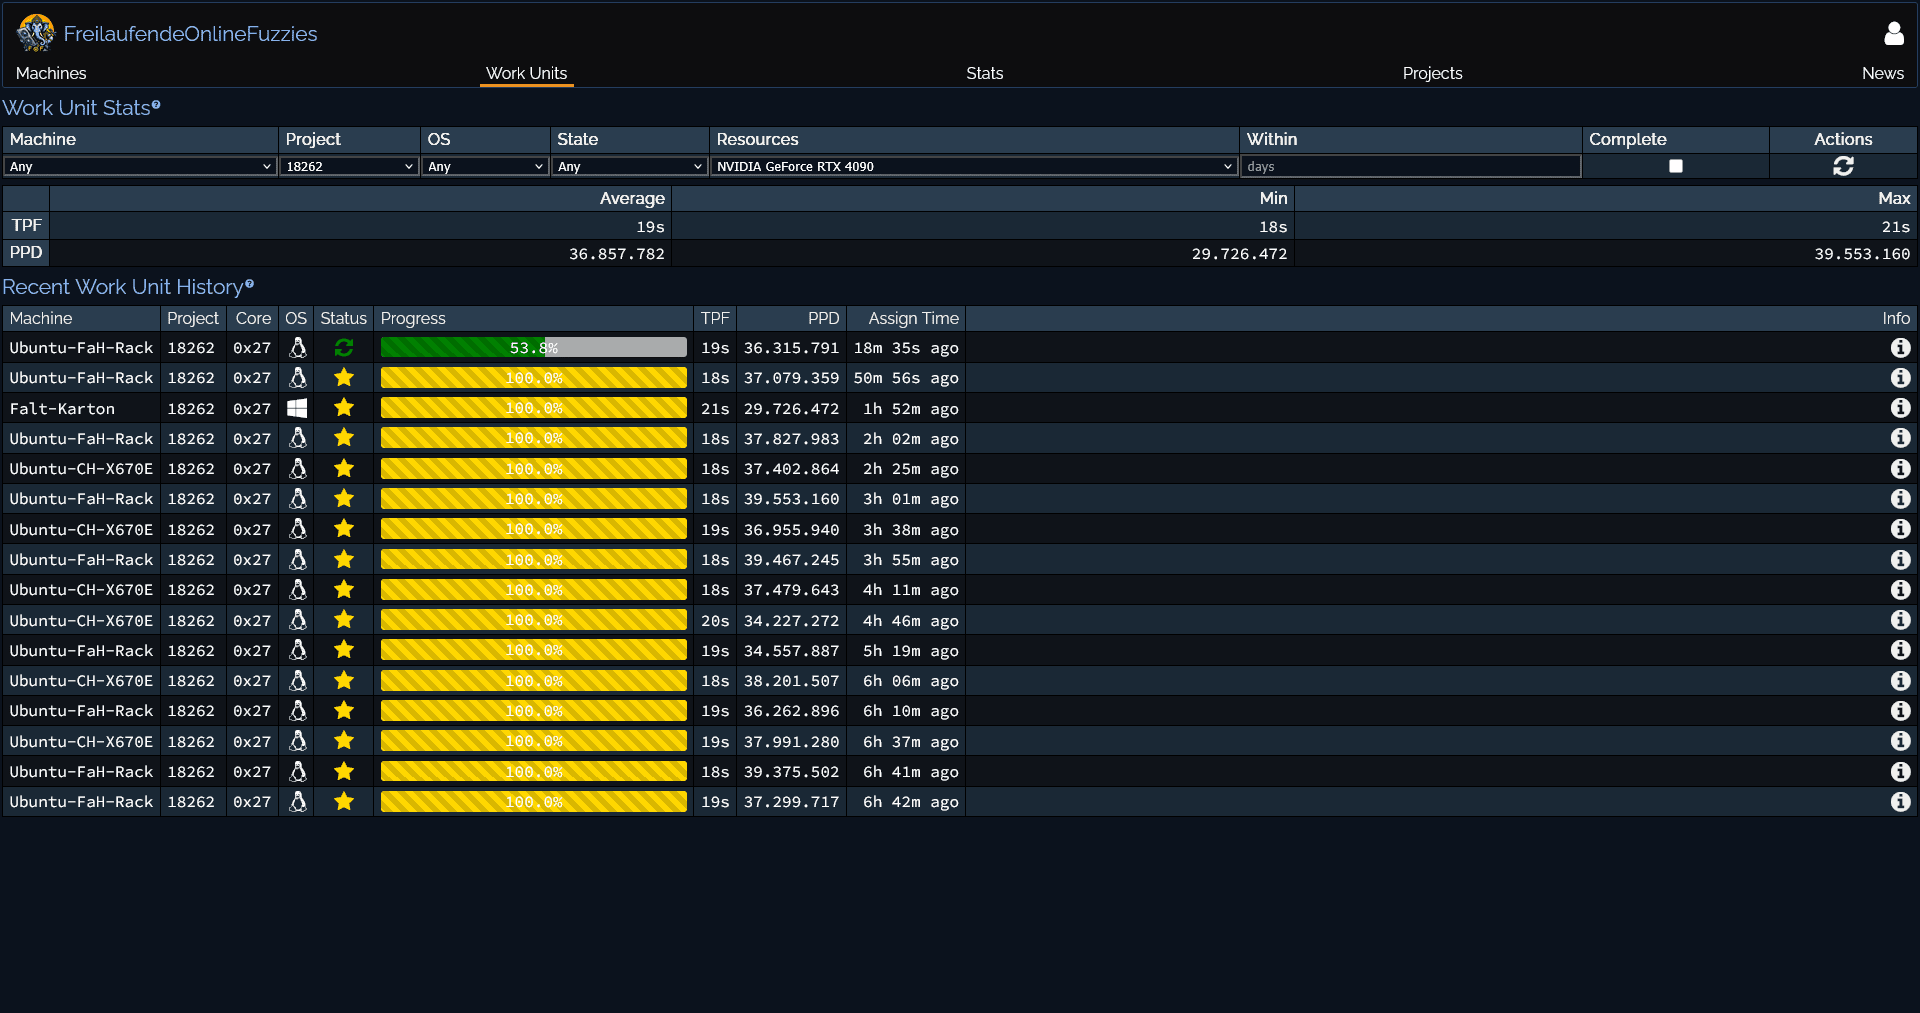
Task: Open info for the 2h 02m ago work unit
Action: pos(1901,438)
